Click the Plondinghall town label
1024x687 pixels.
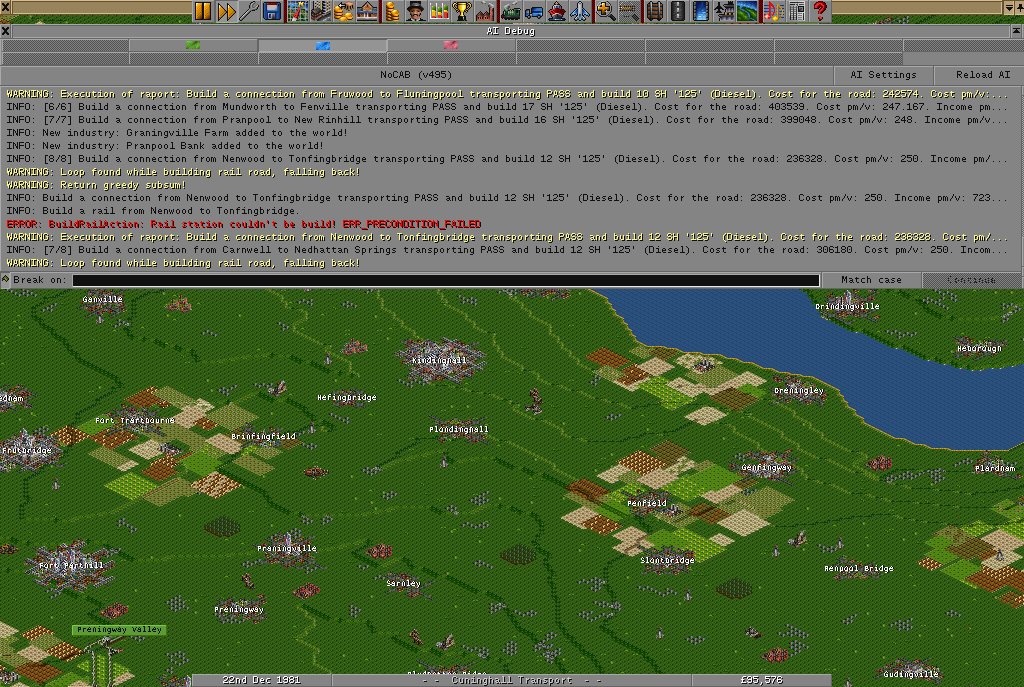point(458,430)
